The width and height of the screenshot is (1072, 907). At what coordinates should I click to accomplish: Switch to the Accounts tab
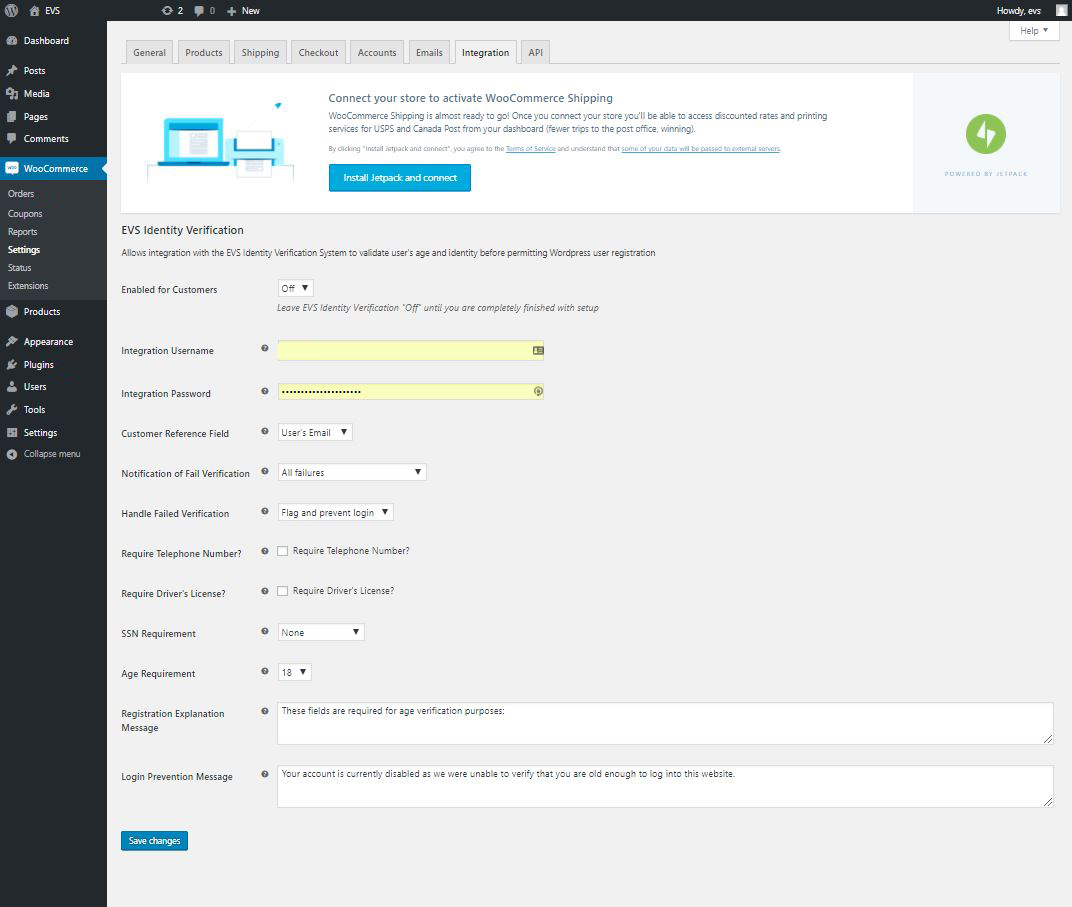click(377, 53)
